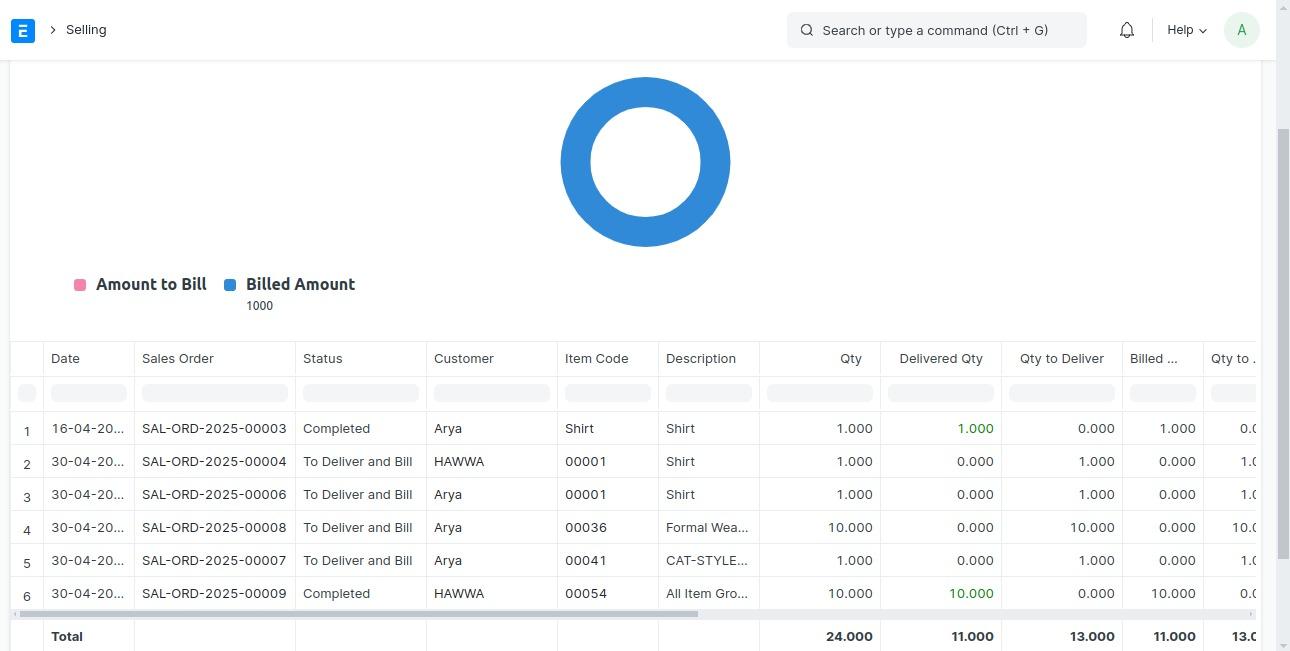Click the Customer filter field
Image resolution: width=1290 pixels, height=651 pixels.
click(491, 392)
